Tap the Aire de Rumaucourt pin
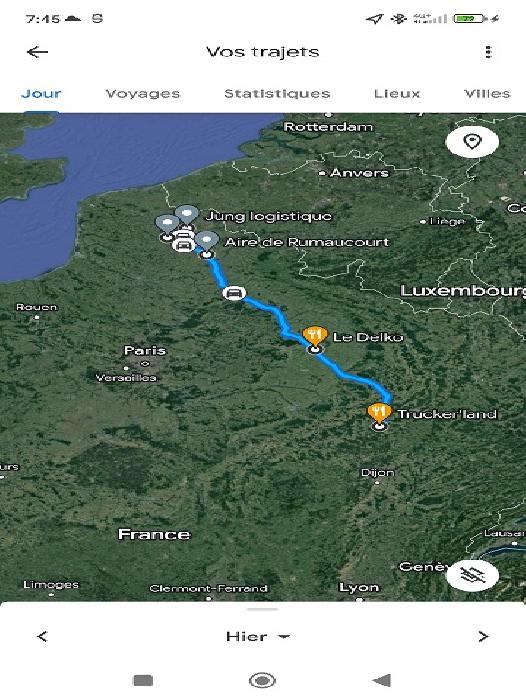This screenshot has width=526, height=700. click(207, 242)
